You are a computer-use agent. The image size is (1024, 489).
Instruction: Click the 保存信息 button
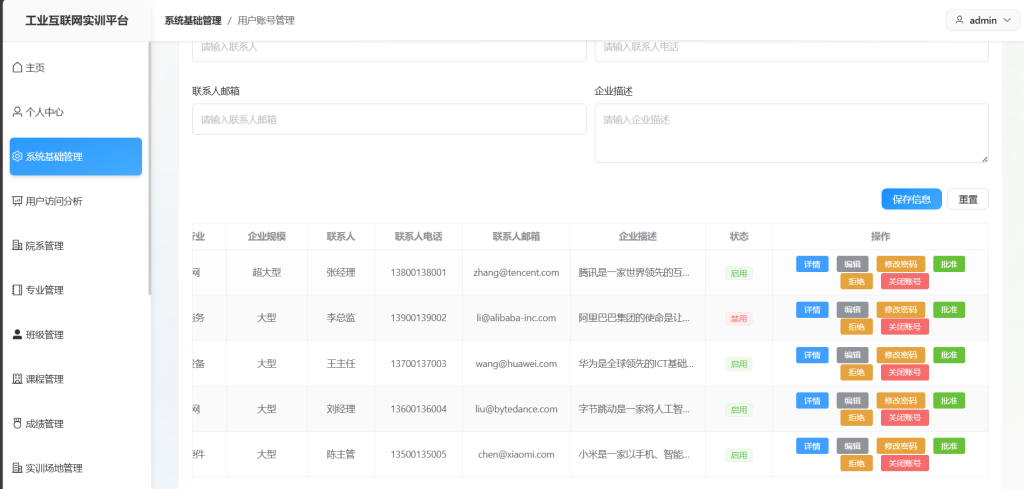pos(911,199)
